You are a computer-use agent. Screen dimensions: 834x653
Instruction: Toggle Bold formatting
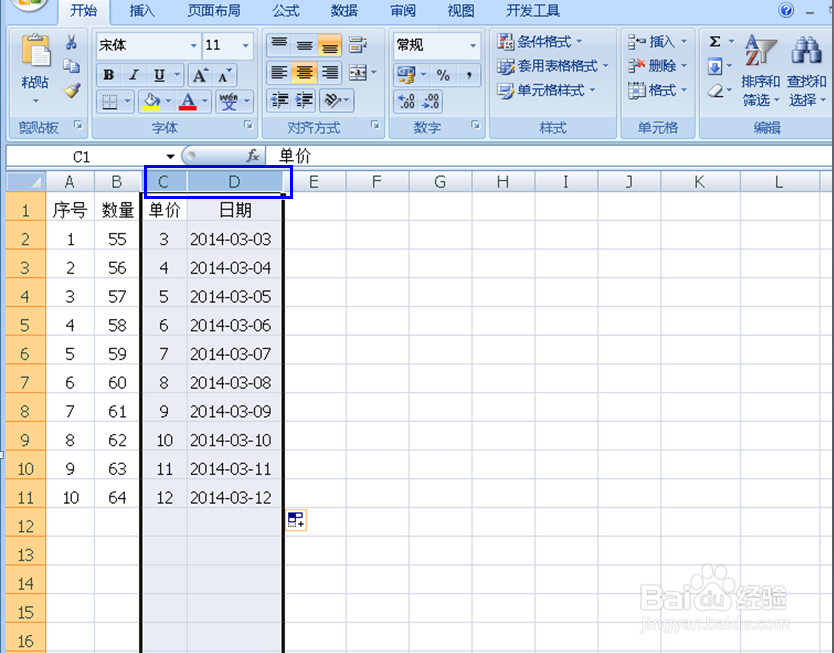[109, 75]
